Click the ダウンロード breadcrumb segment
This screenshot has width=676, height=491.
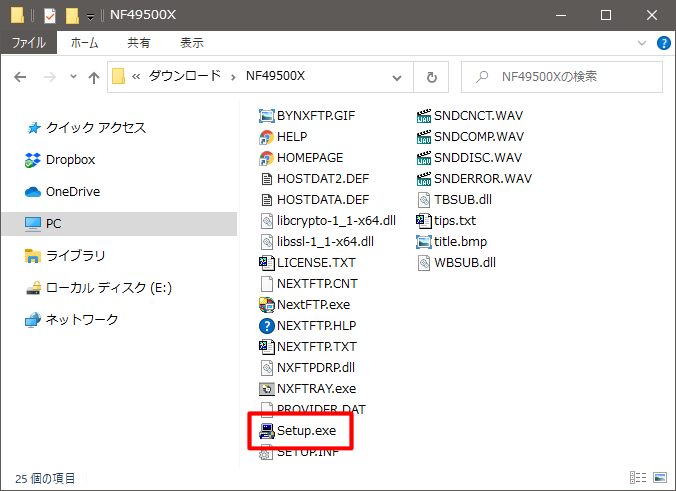coord(185,76)
